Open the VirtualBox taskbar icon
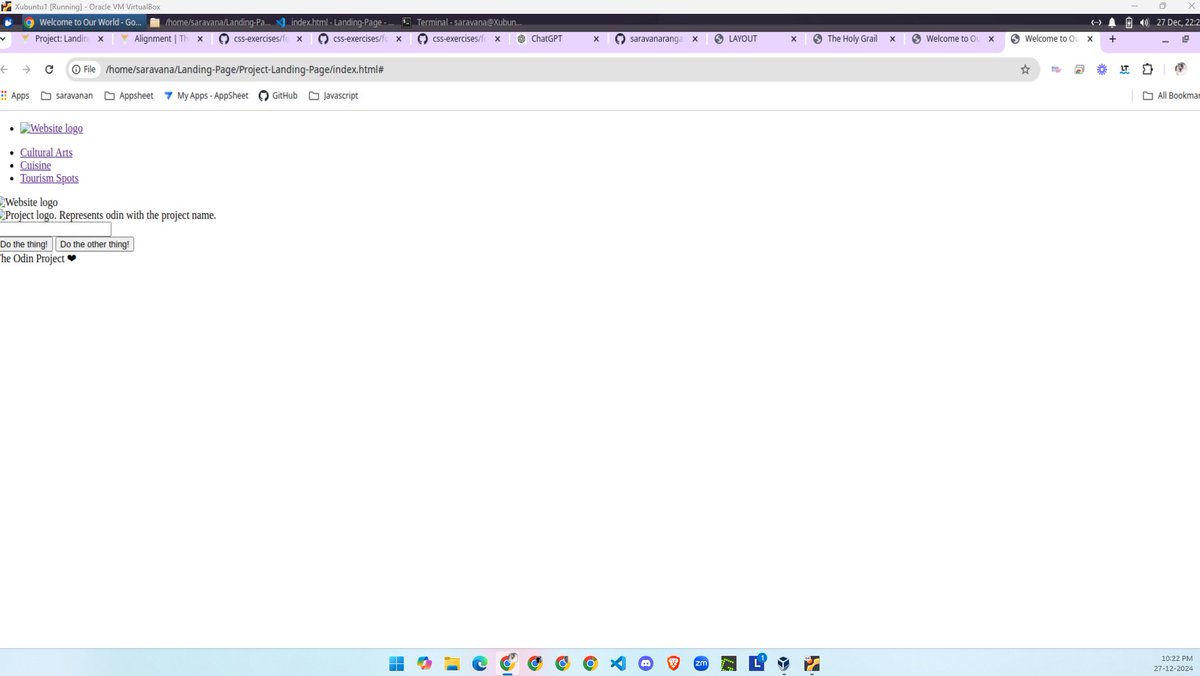The image size is (1200, 676). tap(785, 663)
